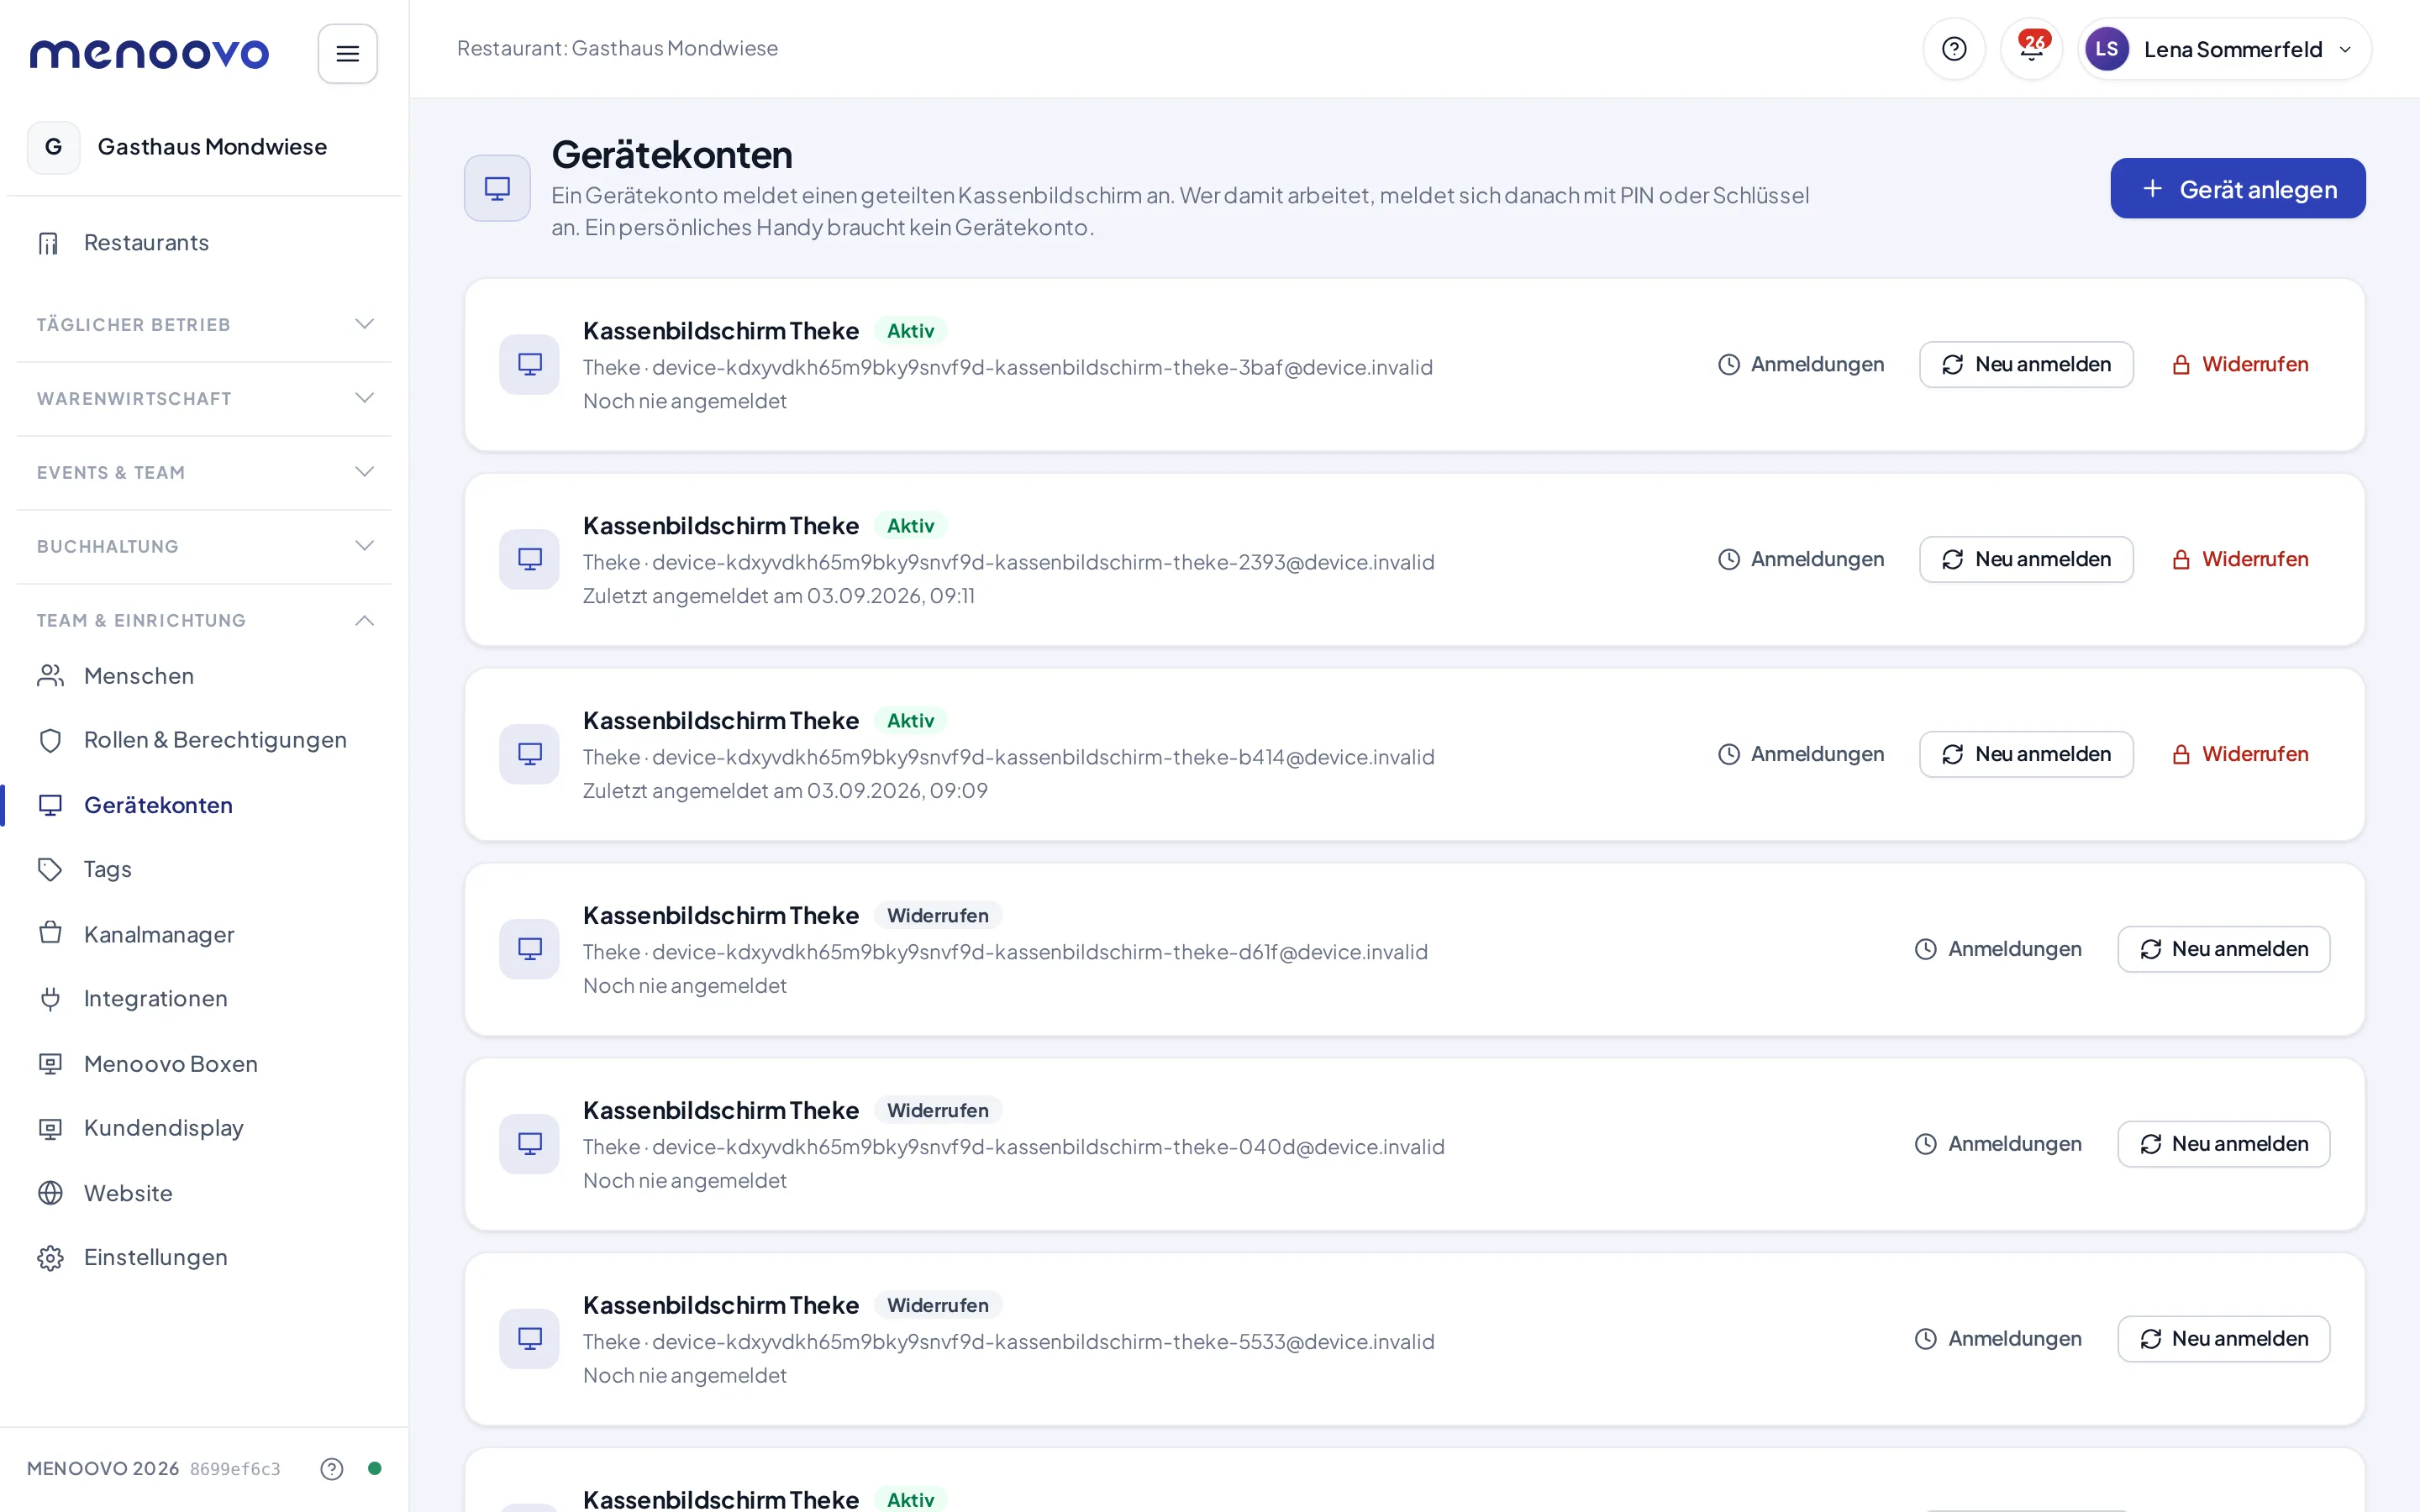
Task: Open Integrationen in the sidebar
Action: pos(204,998)
